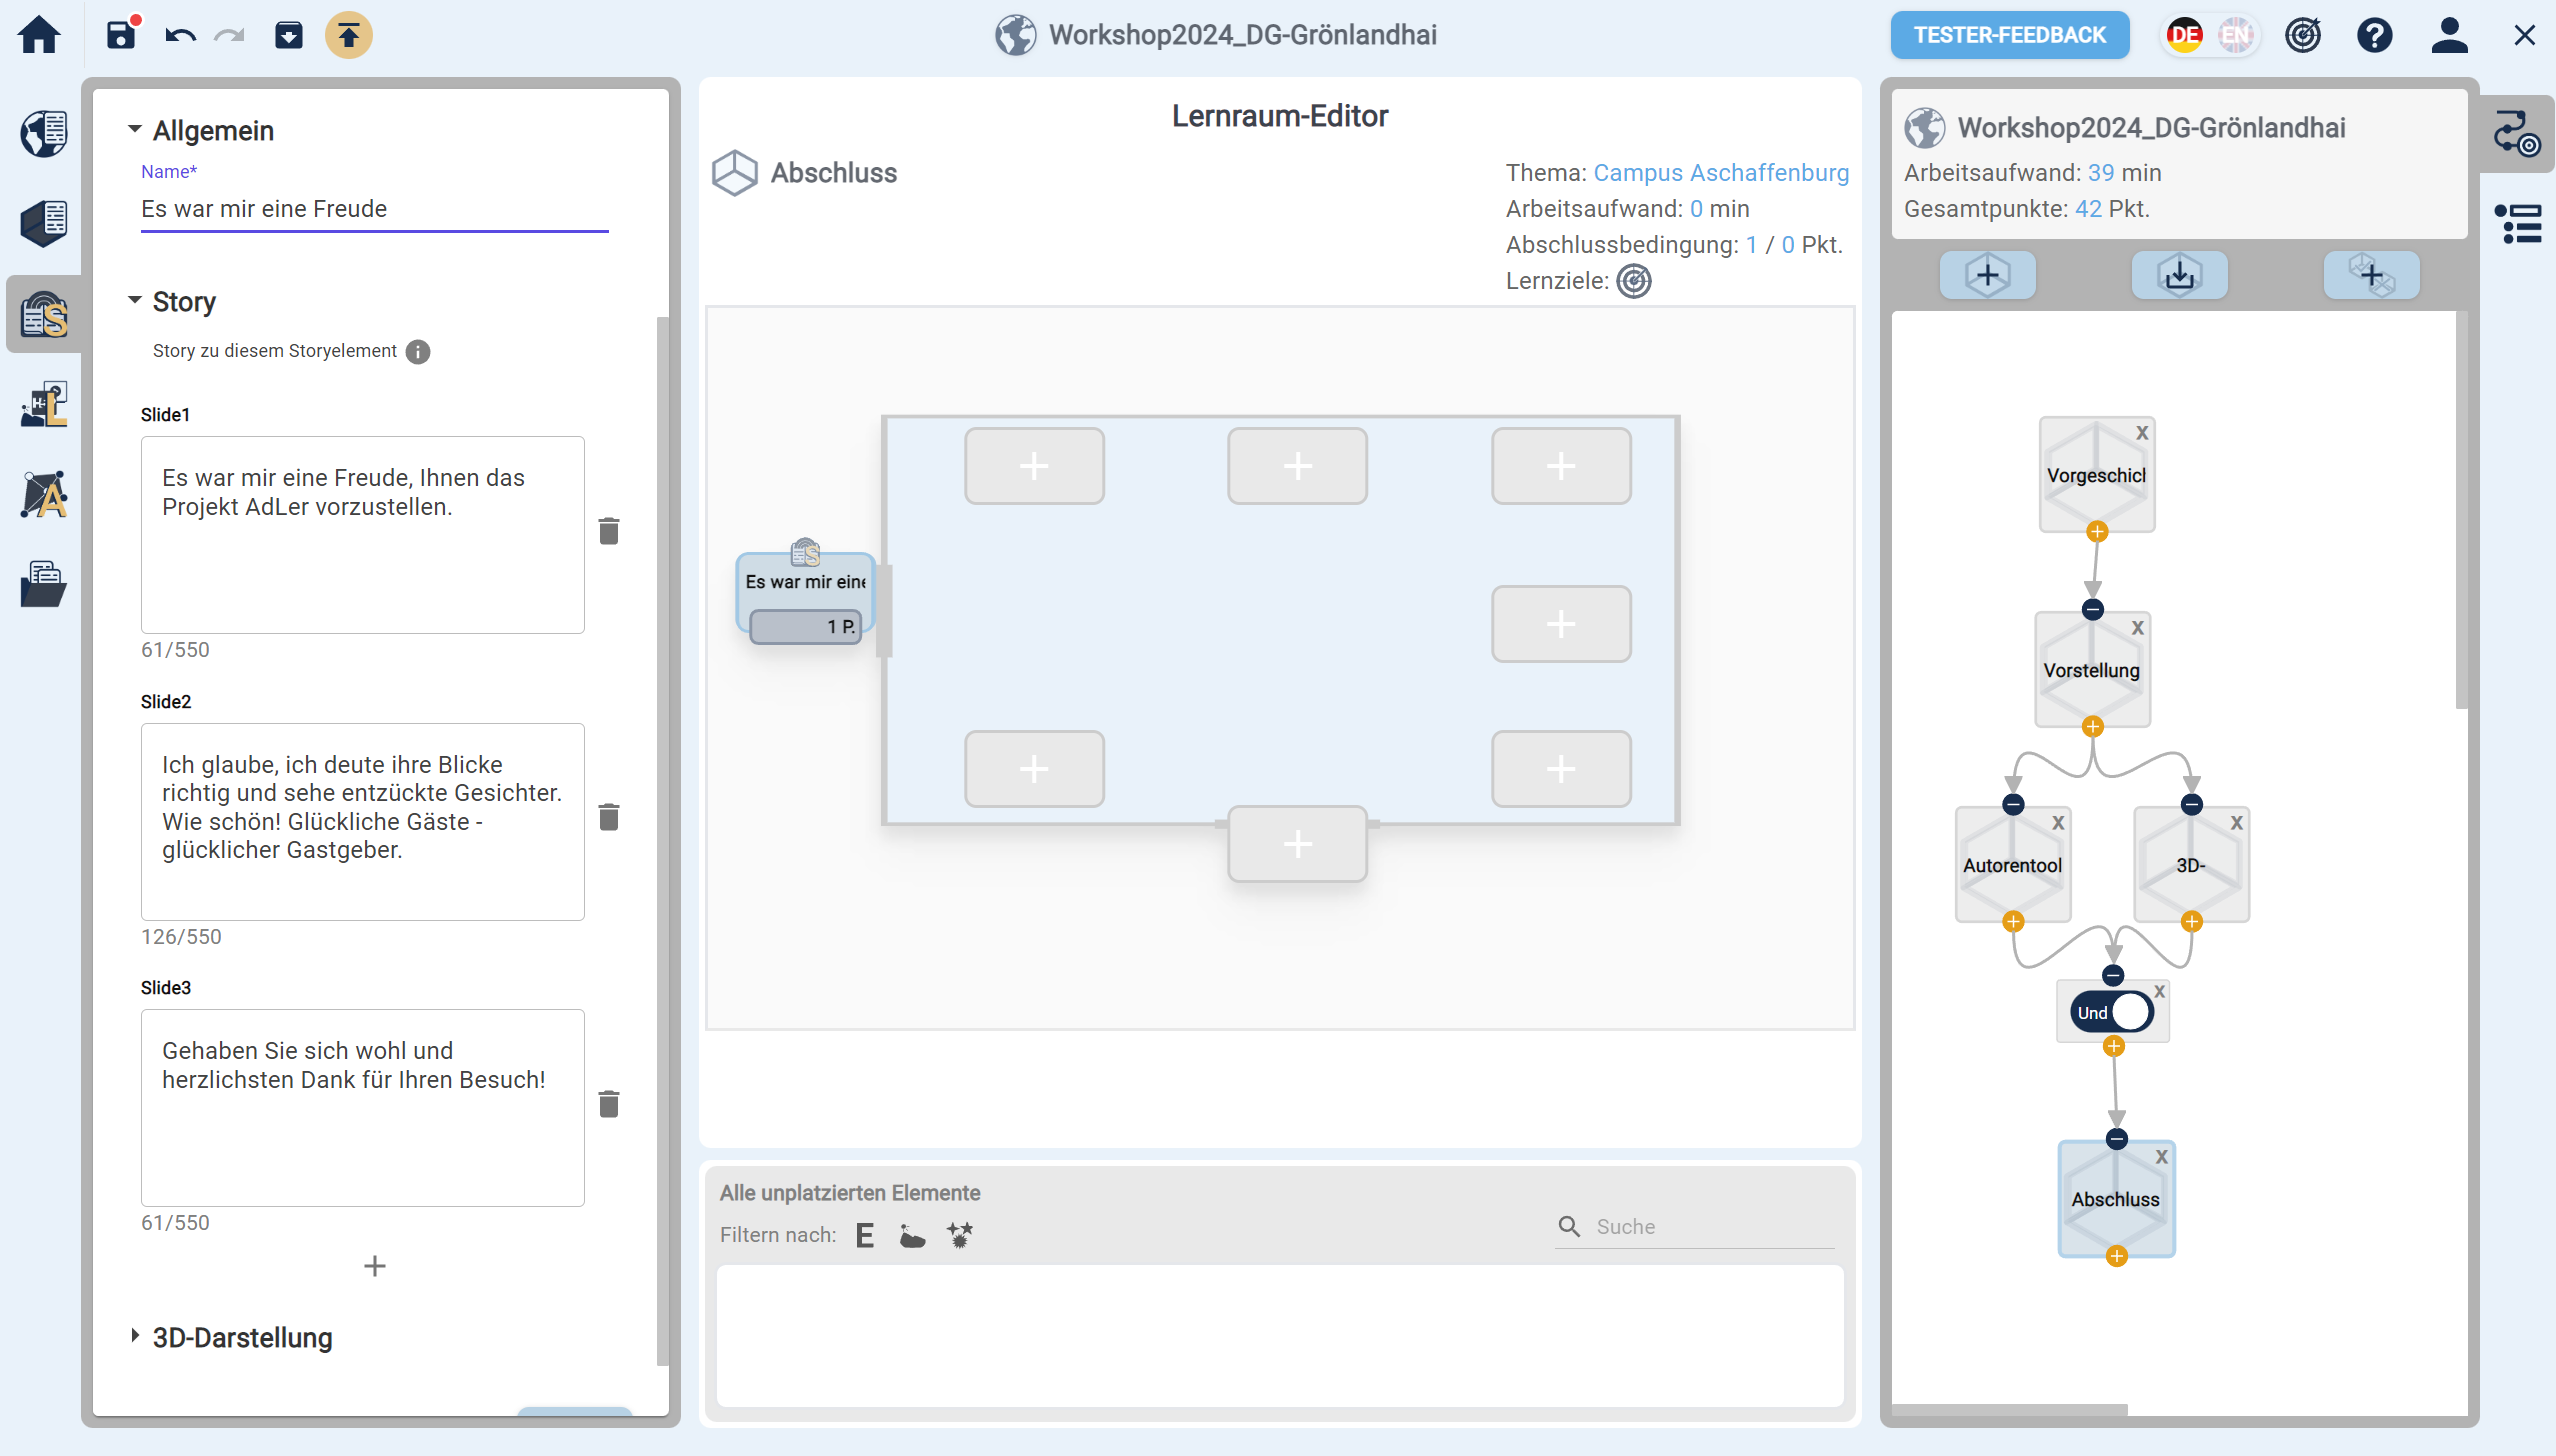Open the Campus Aschaffenburg theme link
2556x1456 pixels.
1720,173
